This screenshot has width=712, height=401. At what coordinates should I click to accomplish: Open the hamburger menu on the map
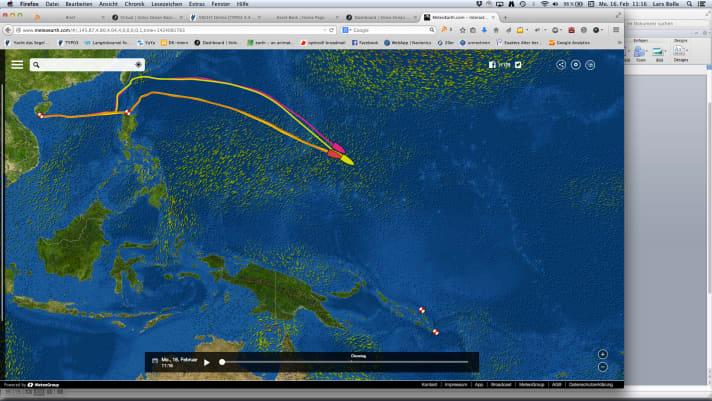click(x=17, y=64)
